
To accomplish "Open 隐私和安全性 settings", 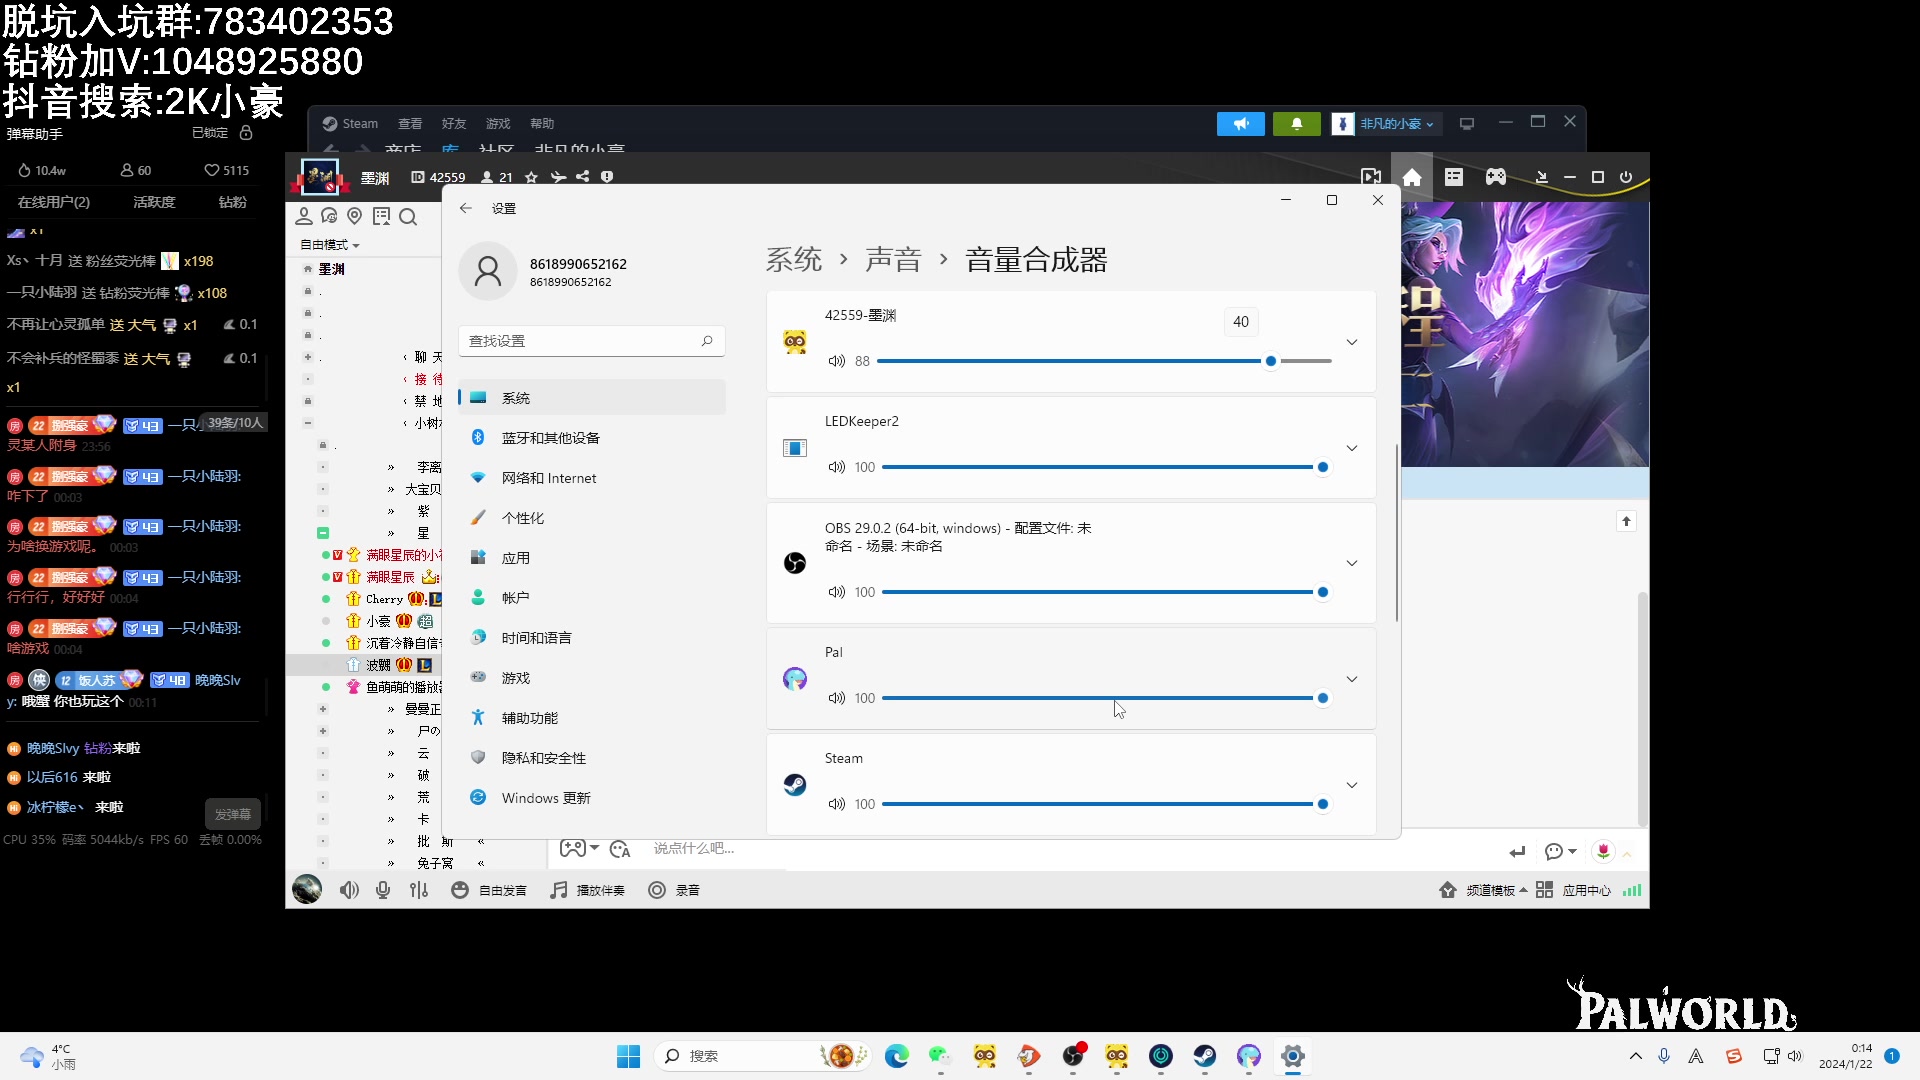I will point(591,758).
